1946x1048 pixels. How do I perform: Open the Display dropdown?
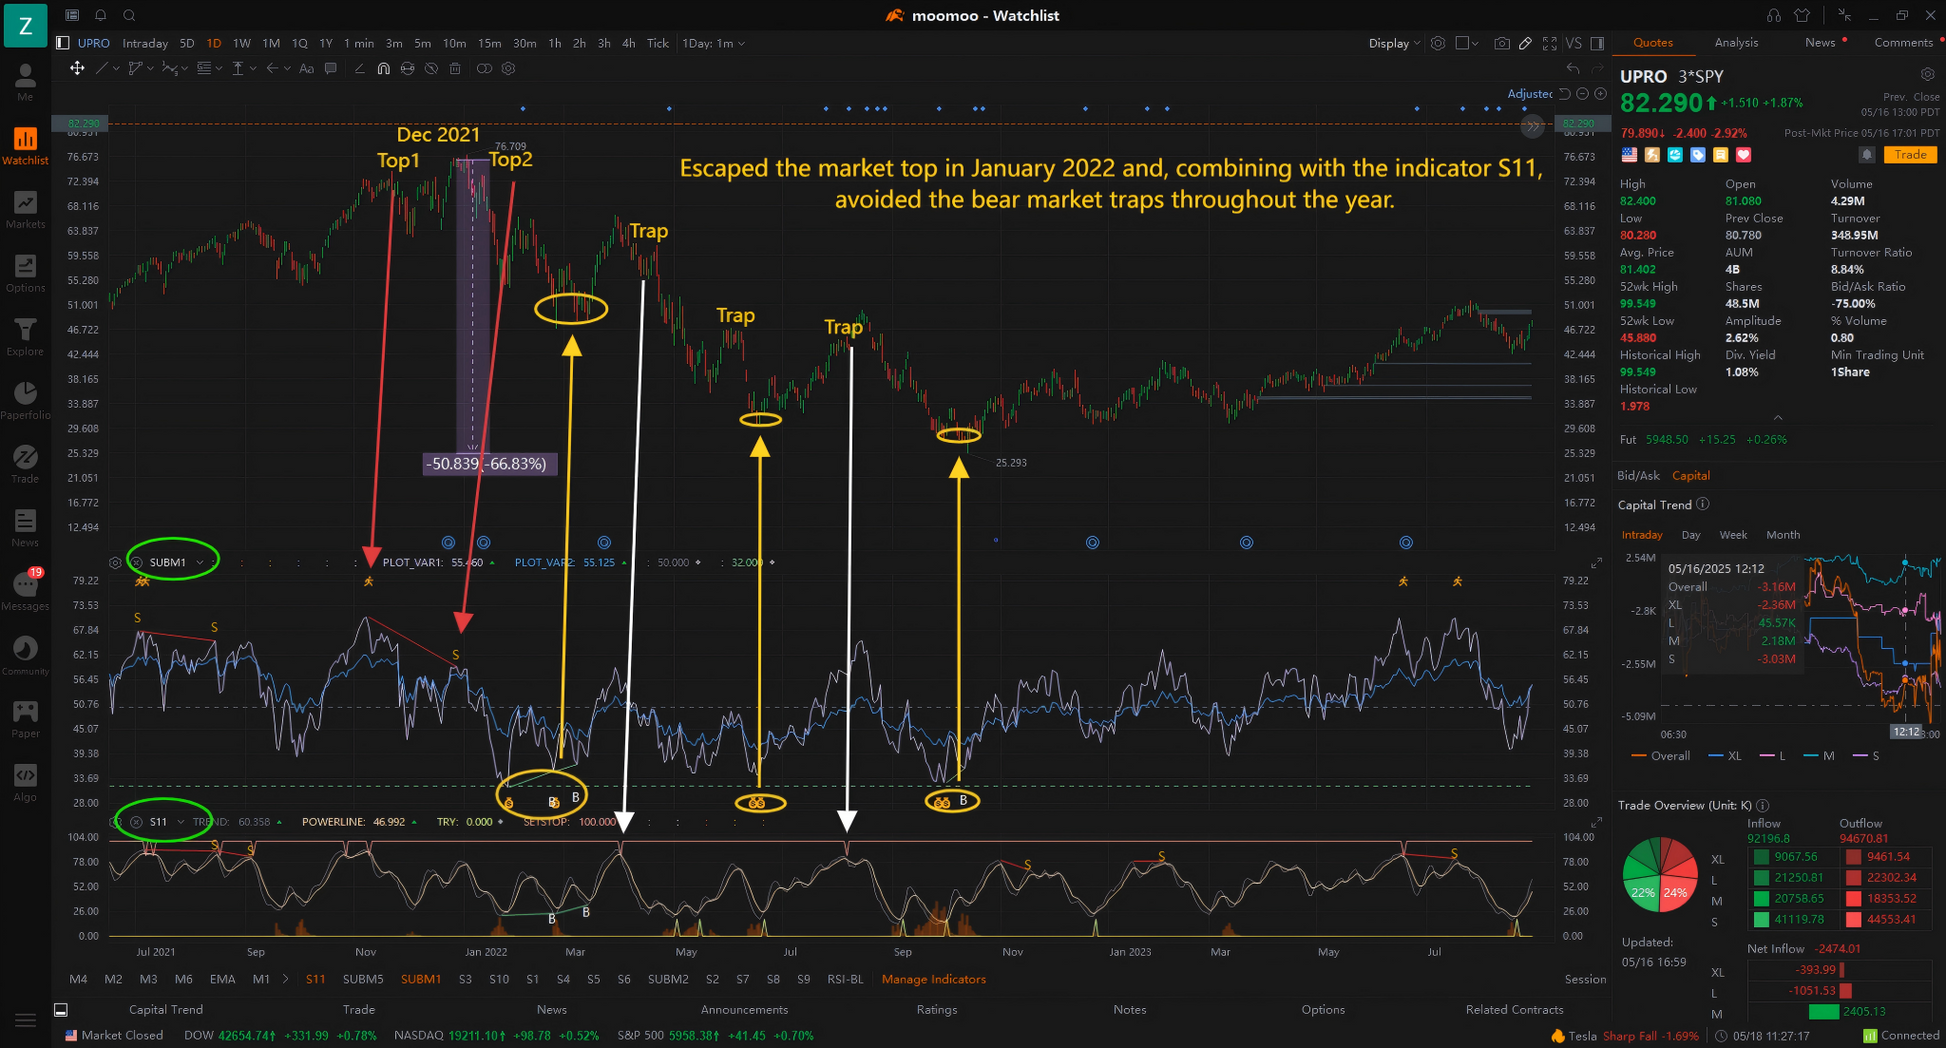(1394, 44)
